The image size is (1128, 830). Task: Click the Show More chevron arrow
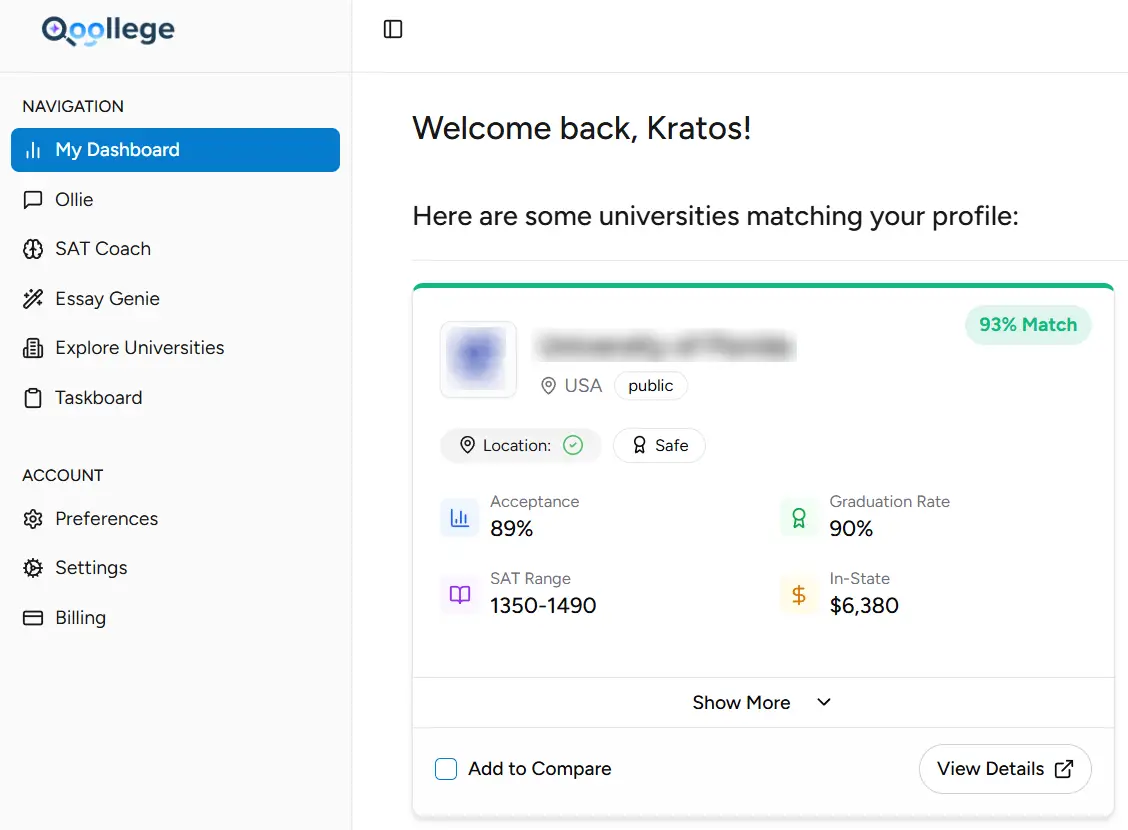click(824, 702)
